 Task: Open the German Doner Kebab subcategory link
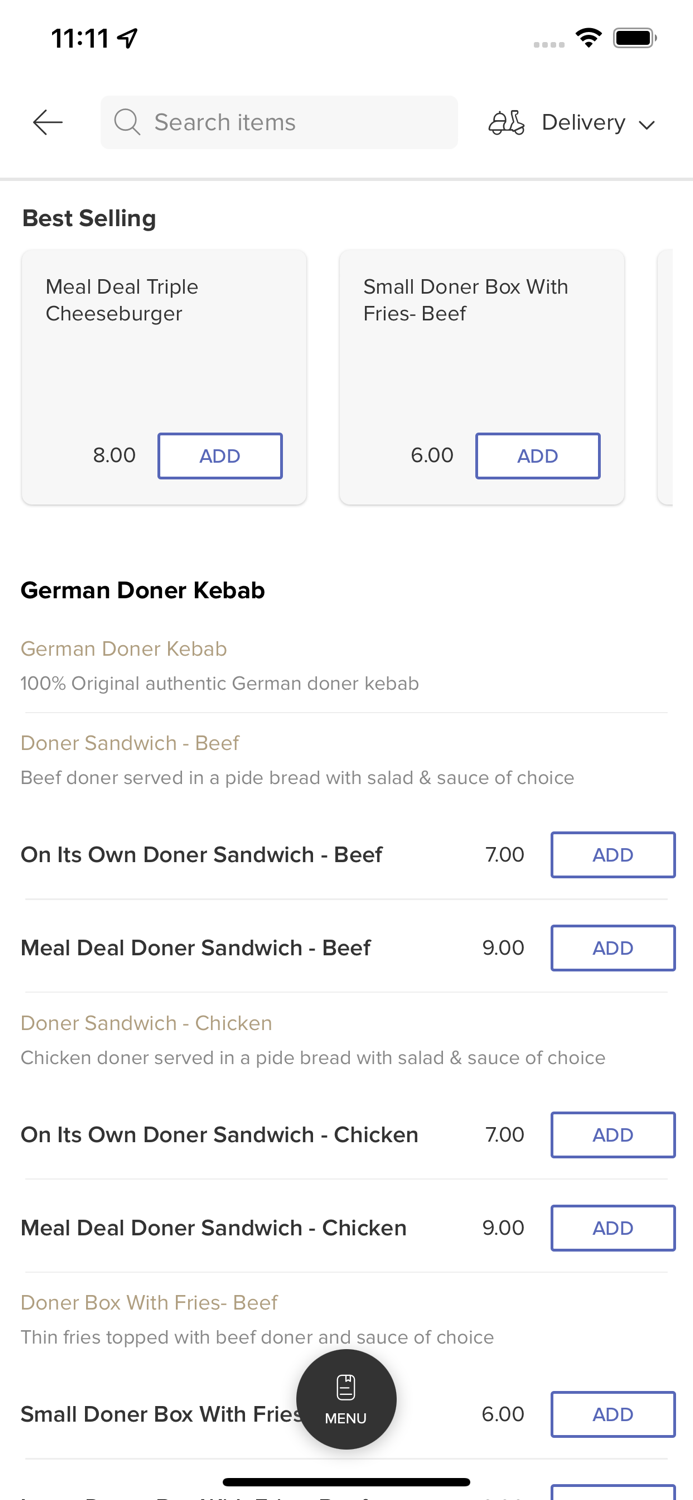(124, 649)
